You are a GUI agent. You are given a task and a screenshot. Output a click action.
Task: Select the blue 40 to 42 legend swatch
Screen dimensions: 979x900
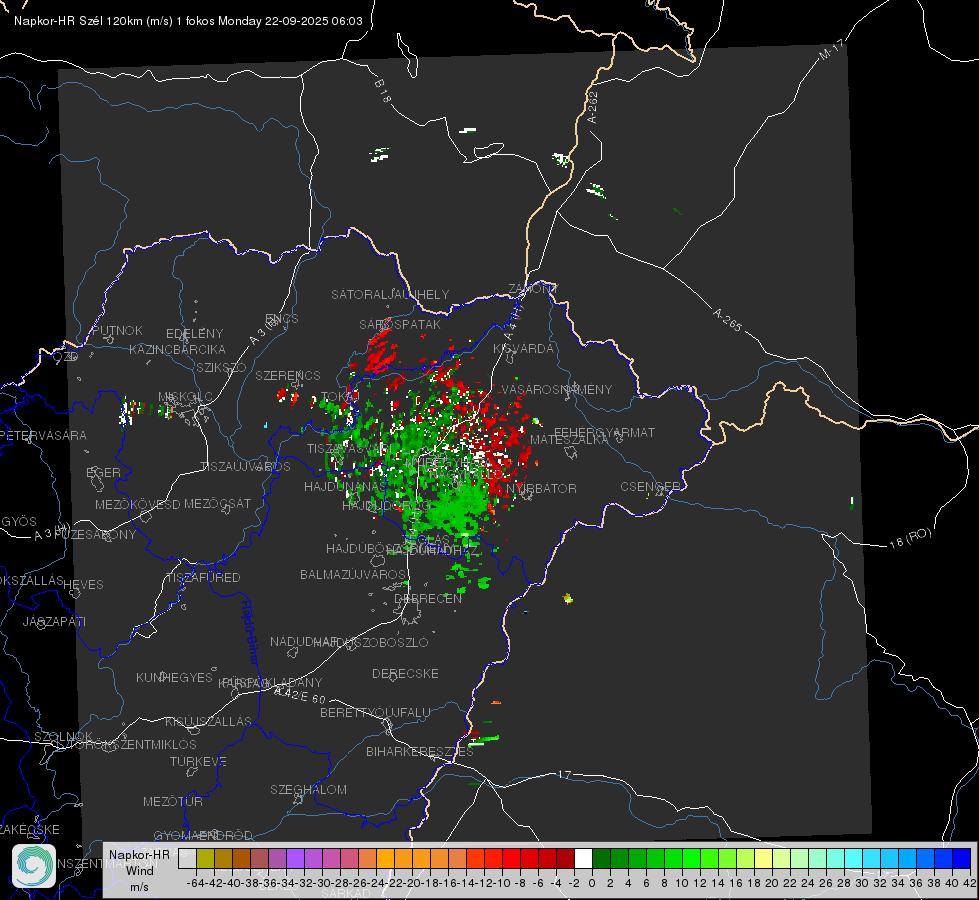tap(962, 858)
